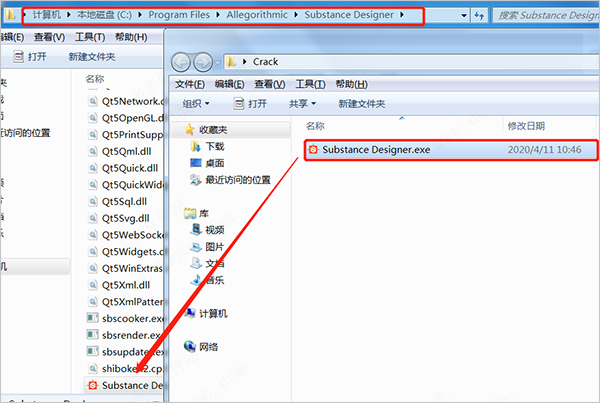Select Qt5Widgets file name in list

click(133, 251)
